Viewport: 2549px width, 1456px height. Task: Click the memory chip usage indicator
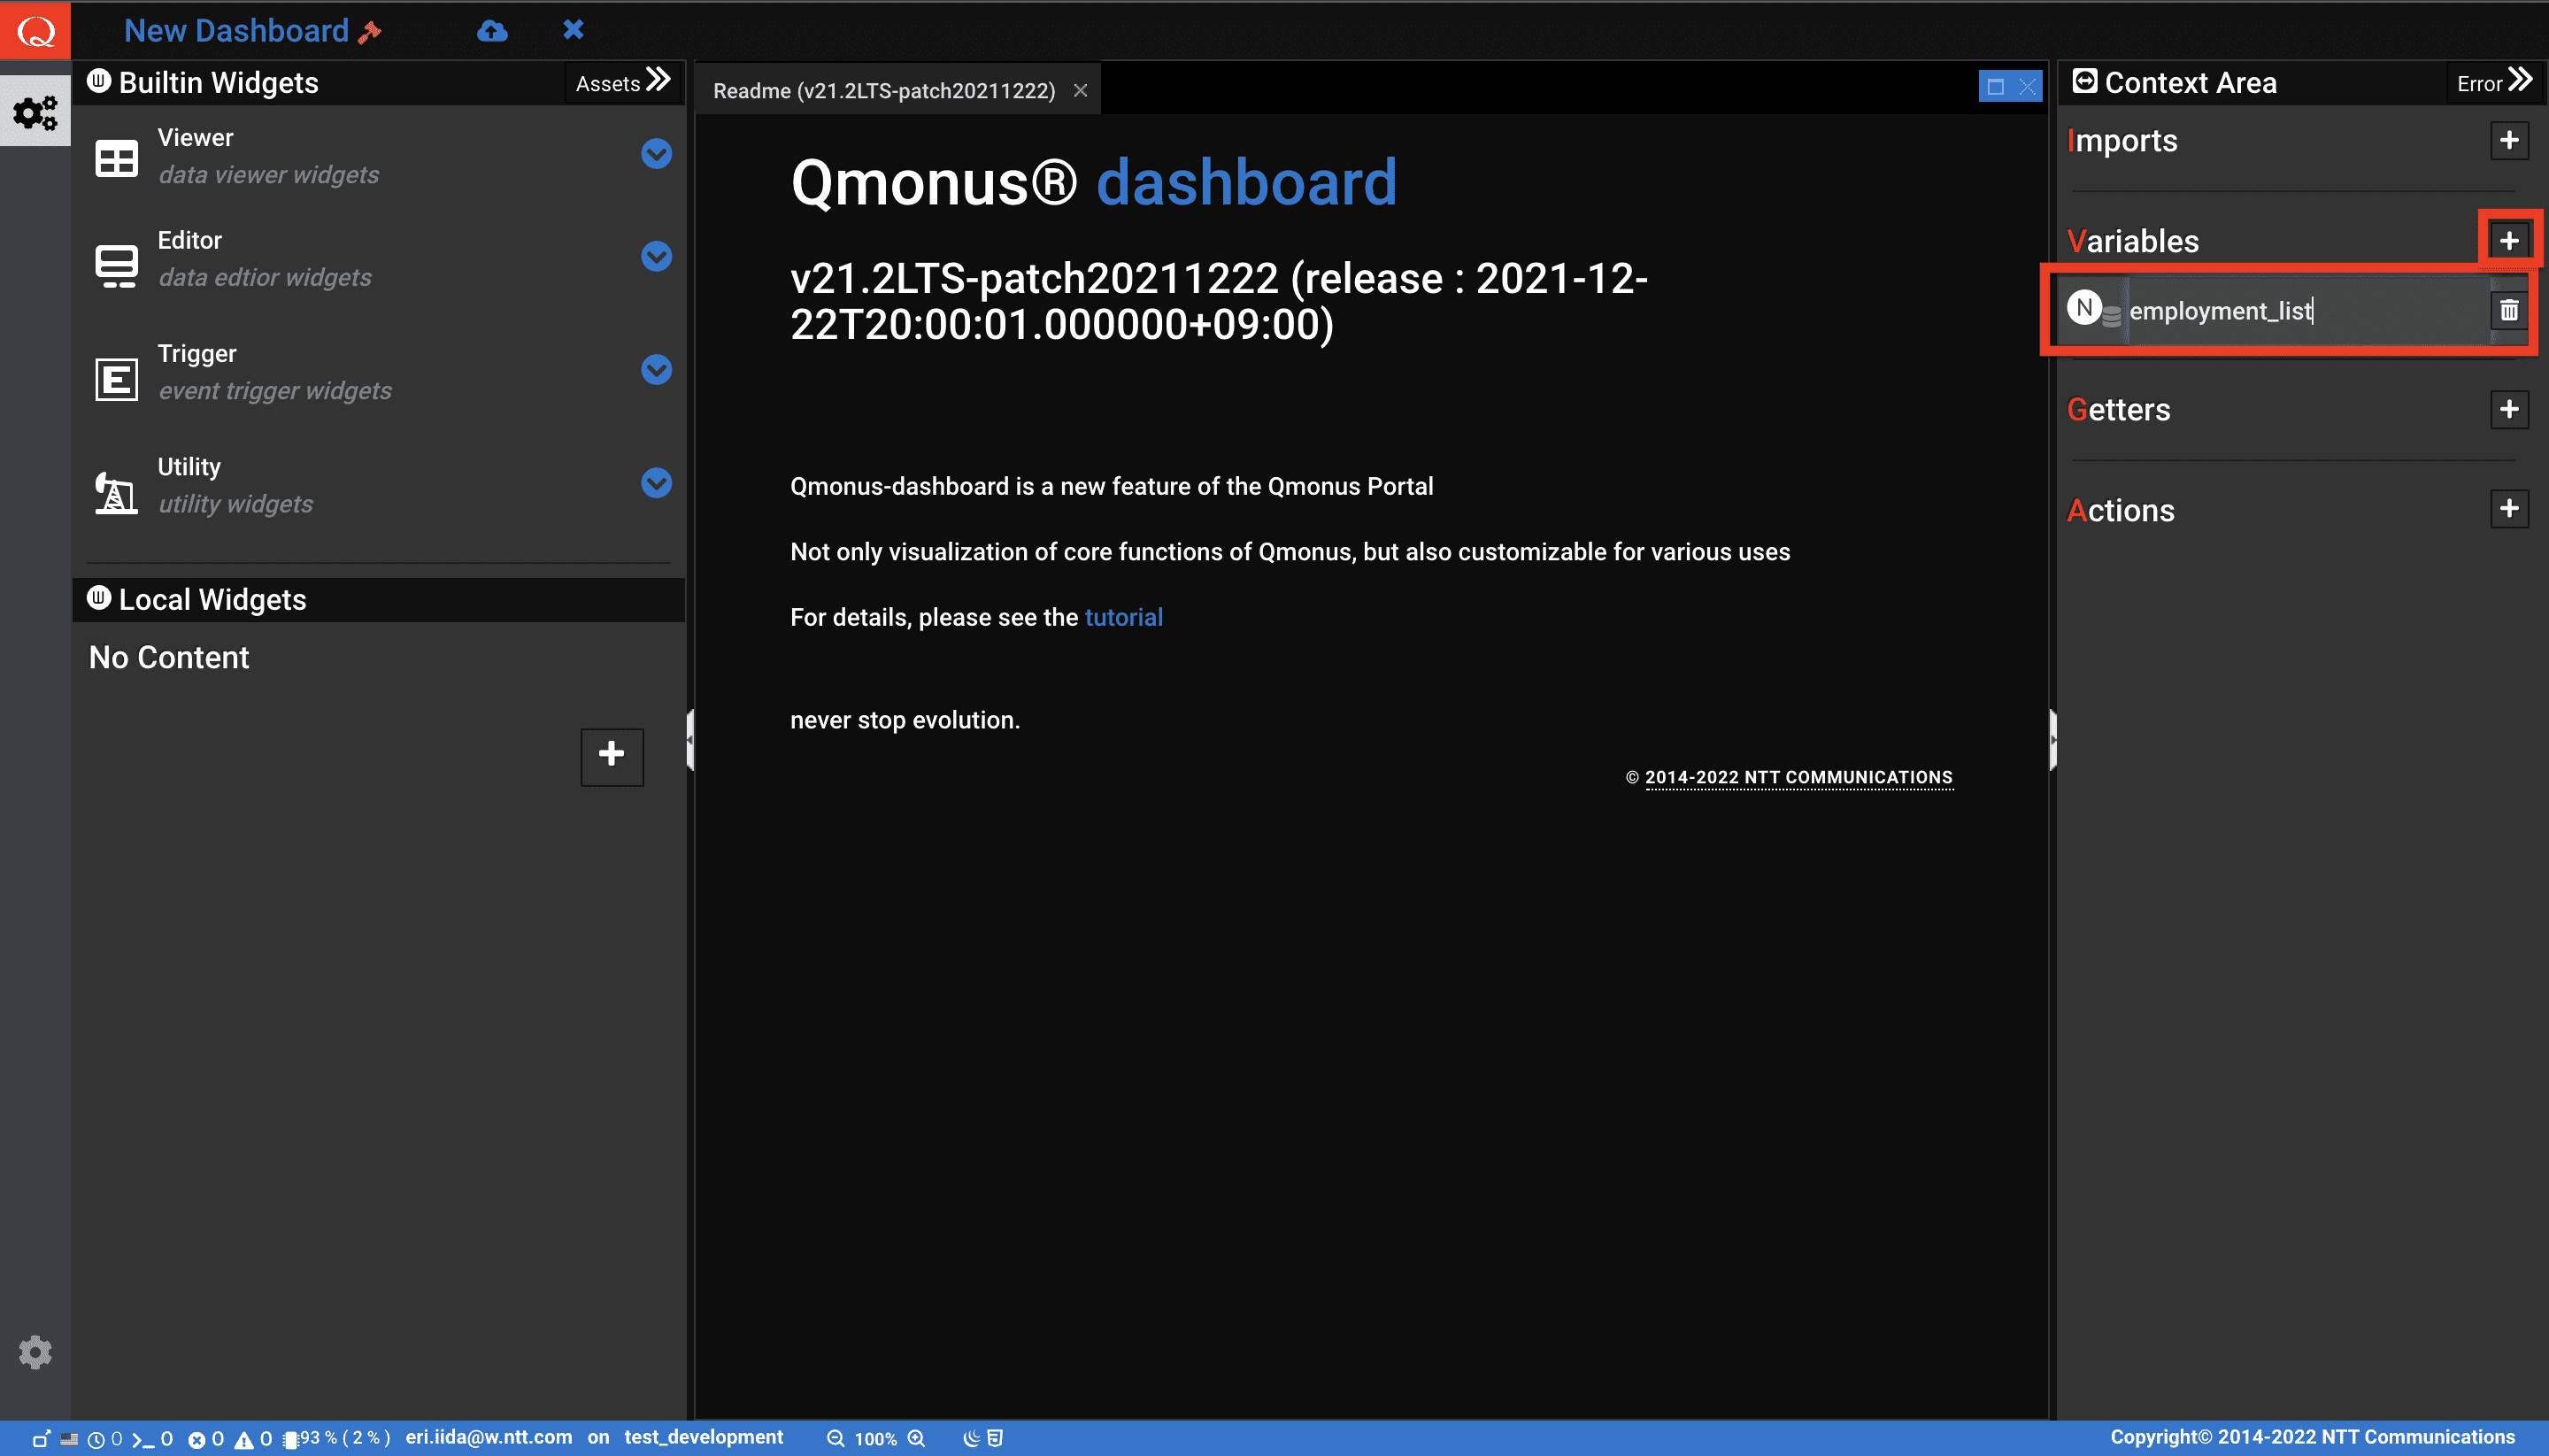tap(336, 1438)
